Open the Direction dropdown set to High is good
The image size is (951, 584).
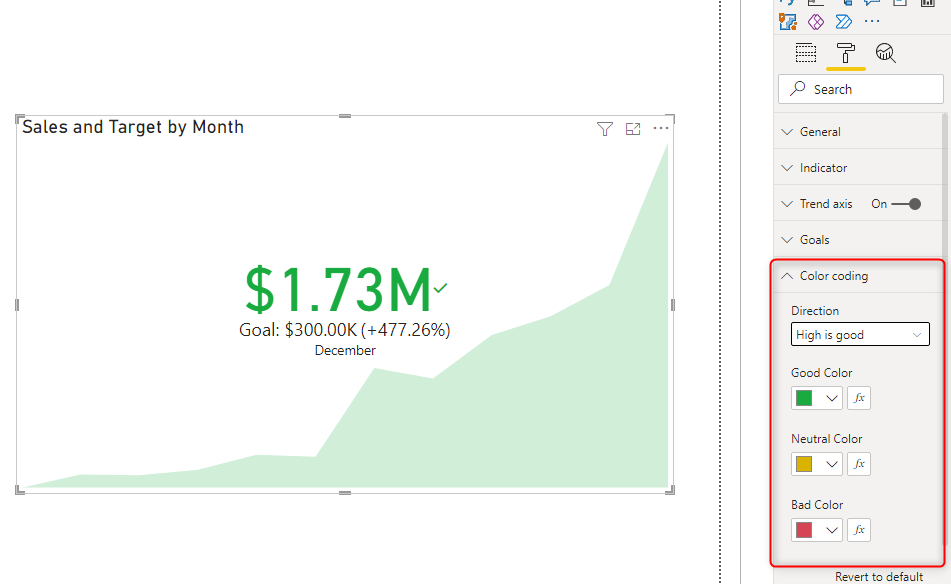click(x=859, y=334)
